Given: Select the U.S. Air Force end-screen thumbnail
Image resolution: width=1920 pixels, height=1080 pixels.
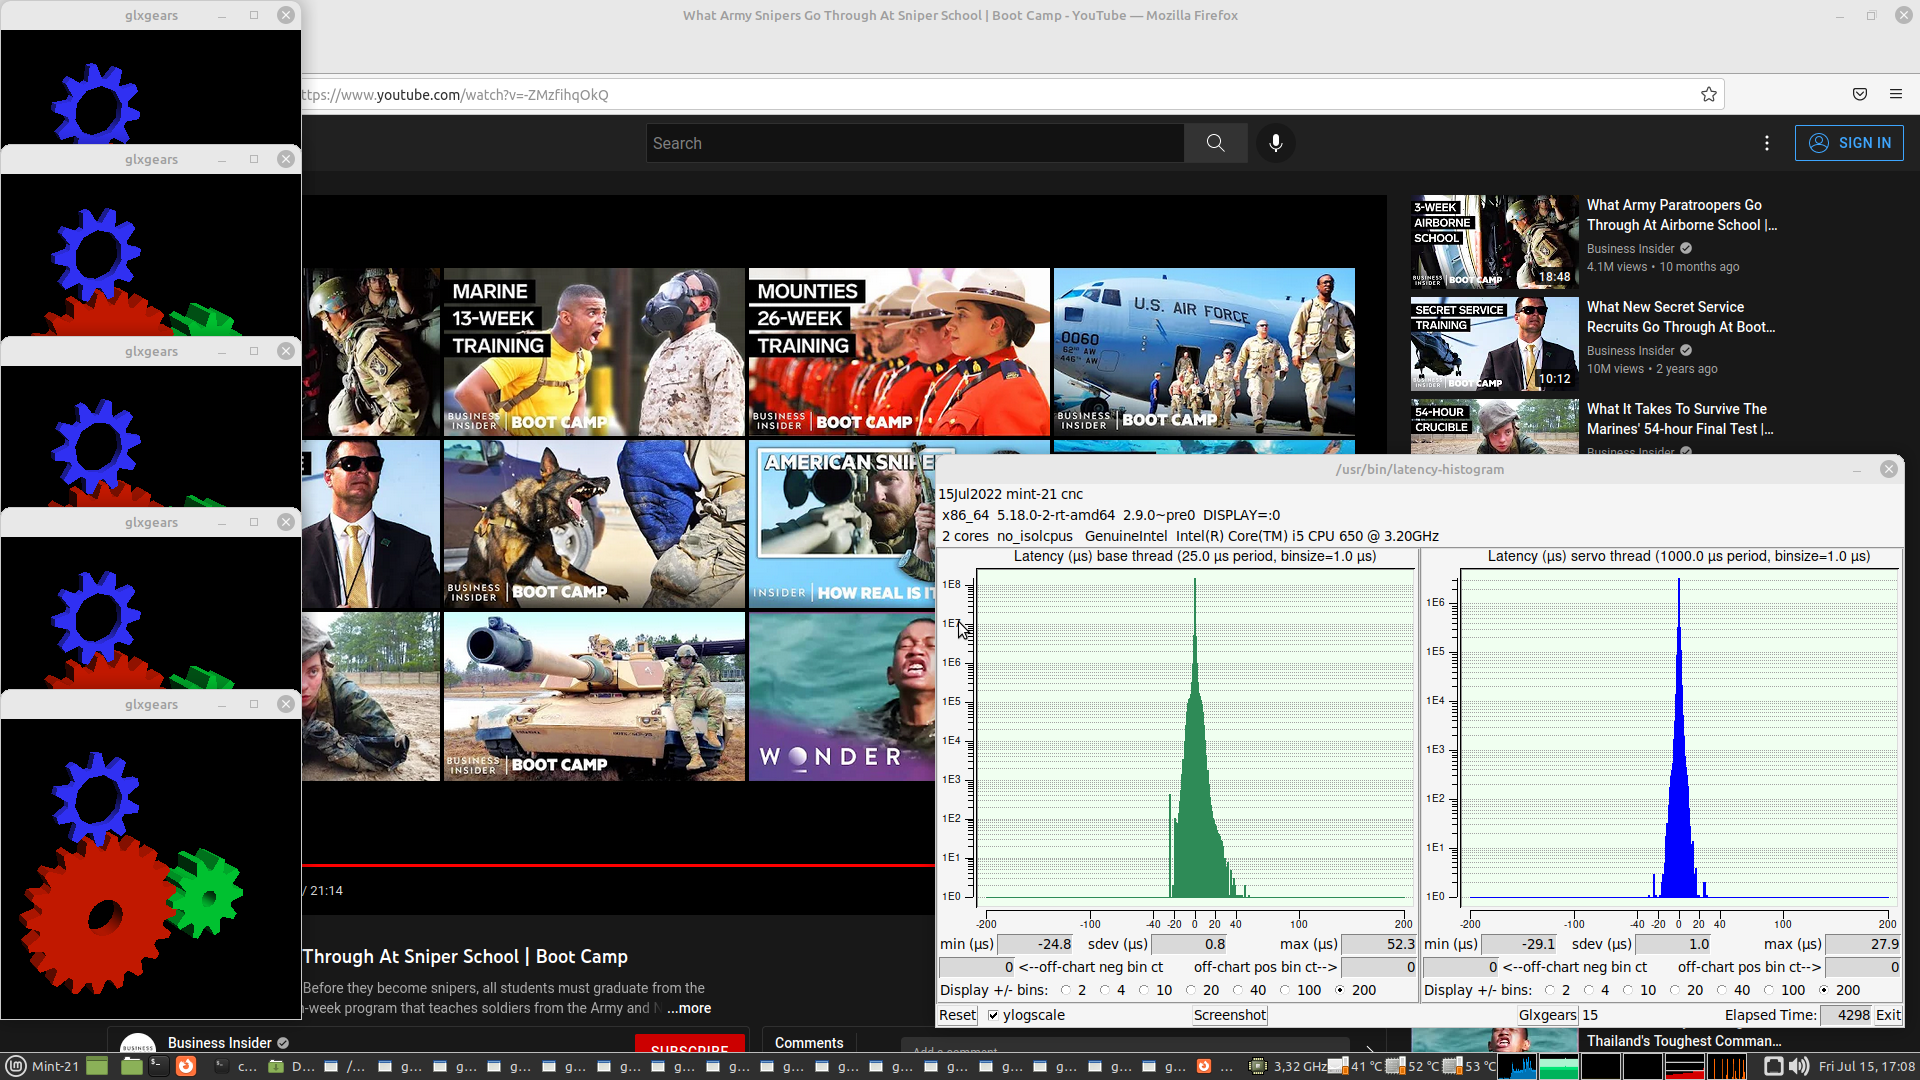Looking at the screenshot, I should (1204, 352).
